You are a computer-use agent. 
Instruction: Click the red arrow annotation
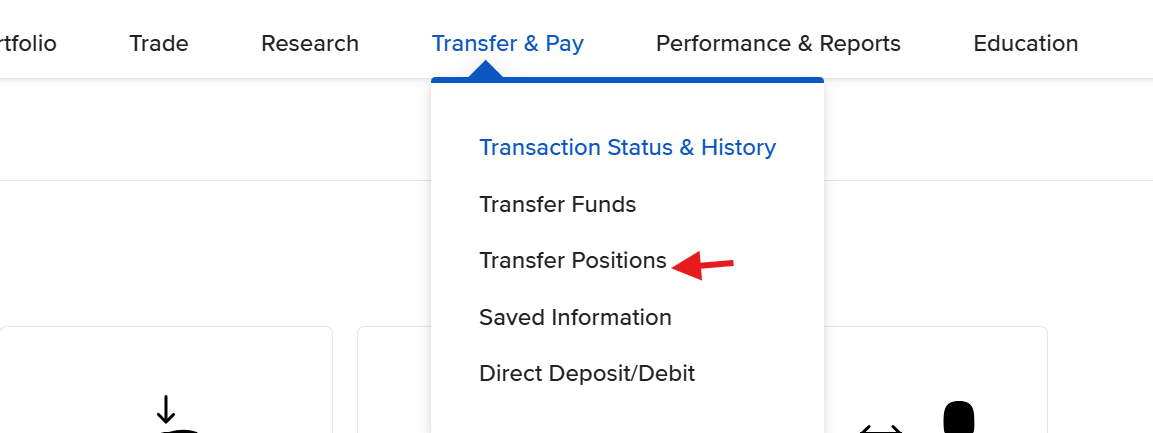tap(704, 265)
